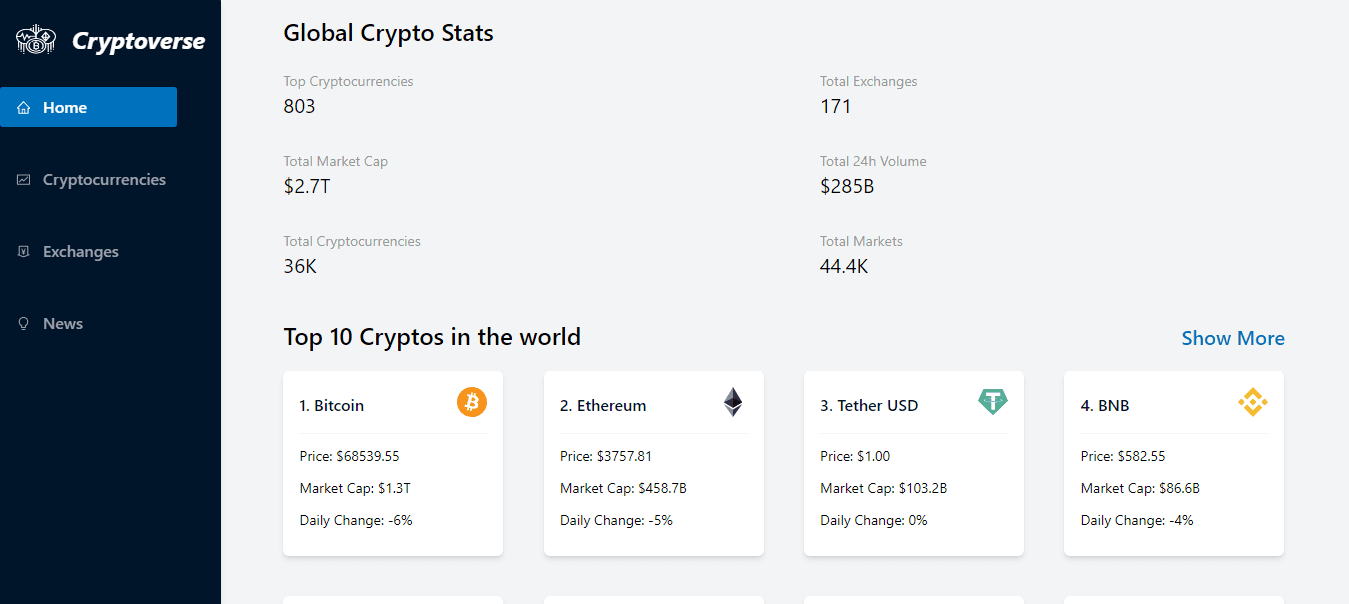The height and width of the screenshot is (604, 1349).
Task: Click the Home house icon in the sidebar
Action: click(24, 108)
